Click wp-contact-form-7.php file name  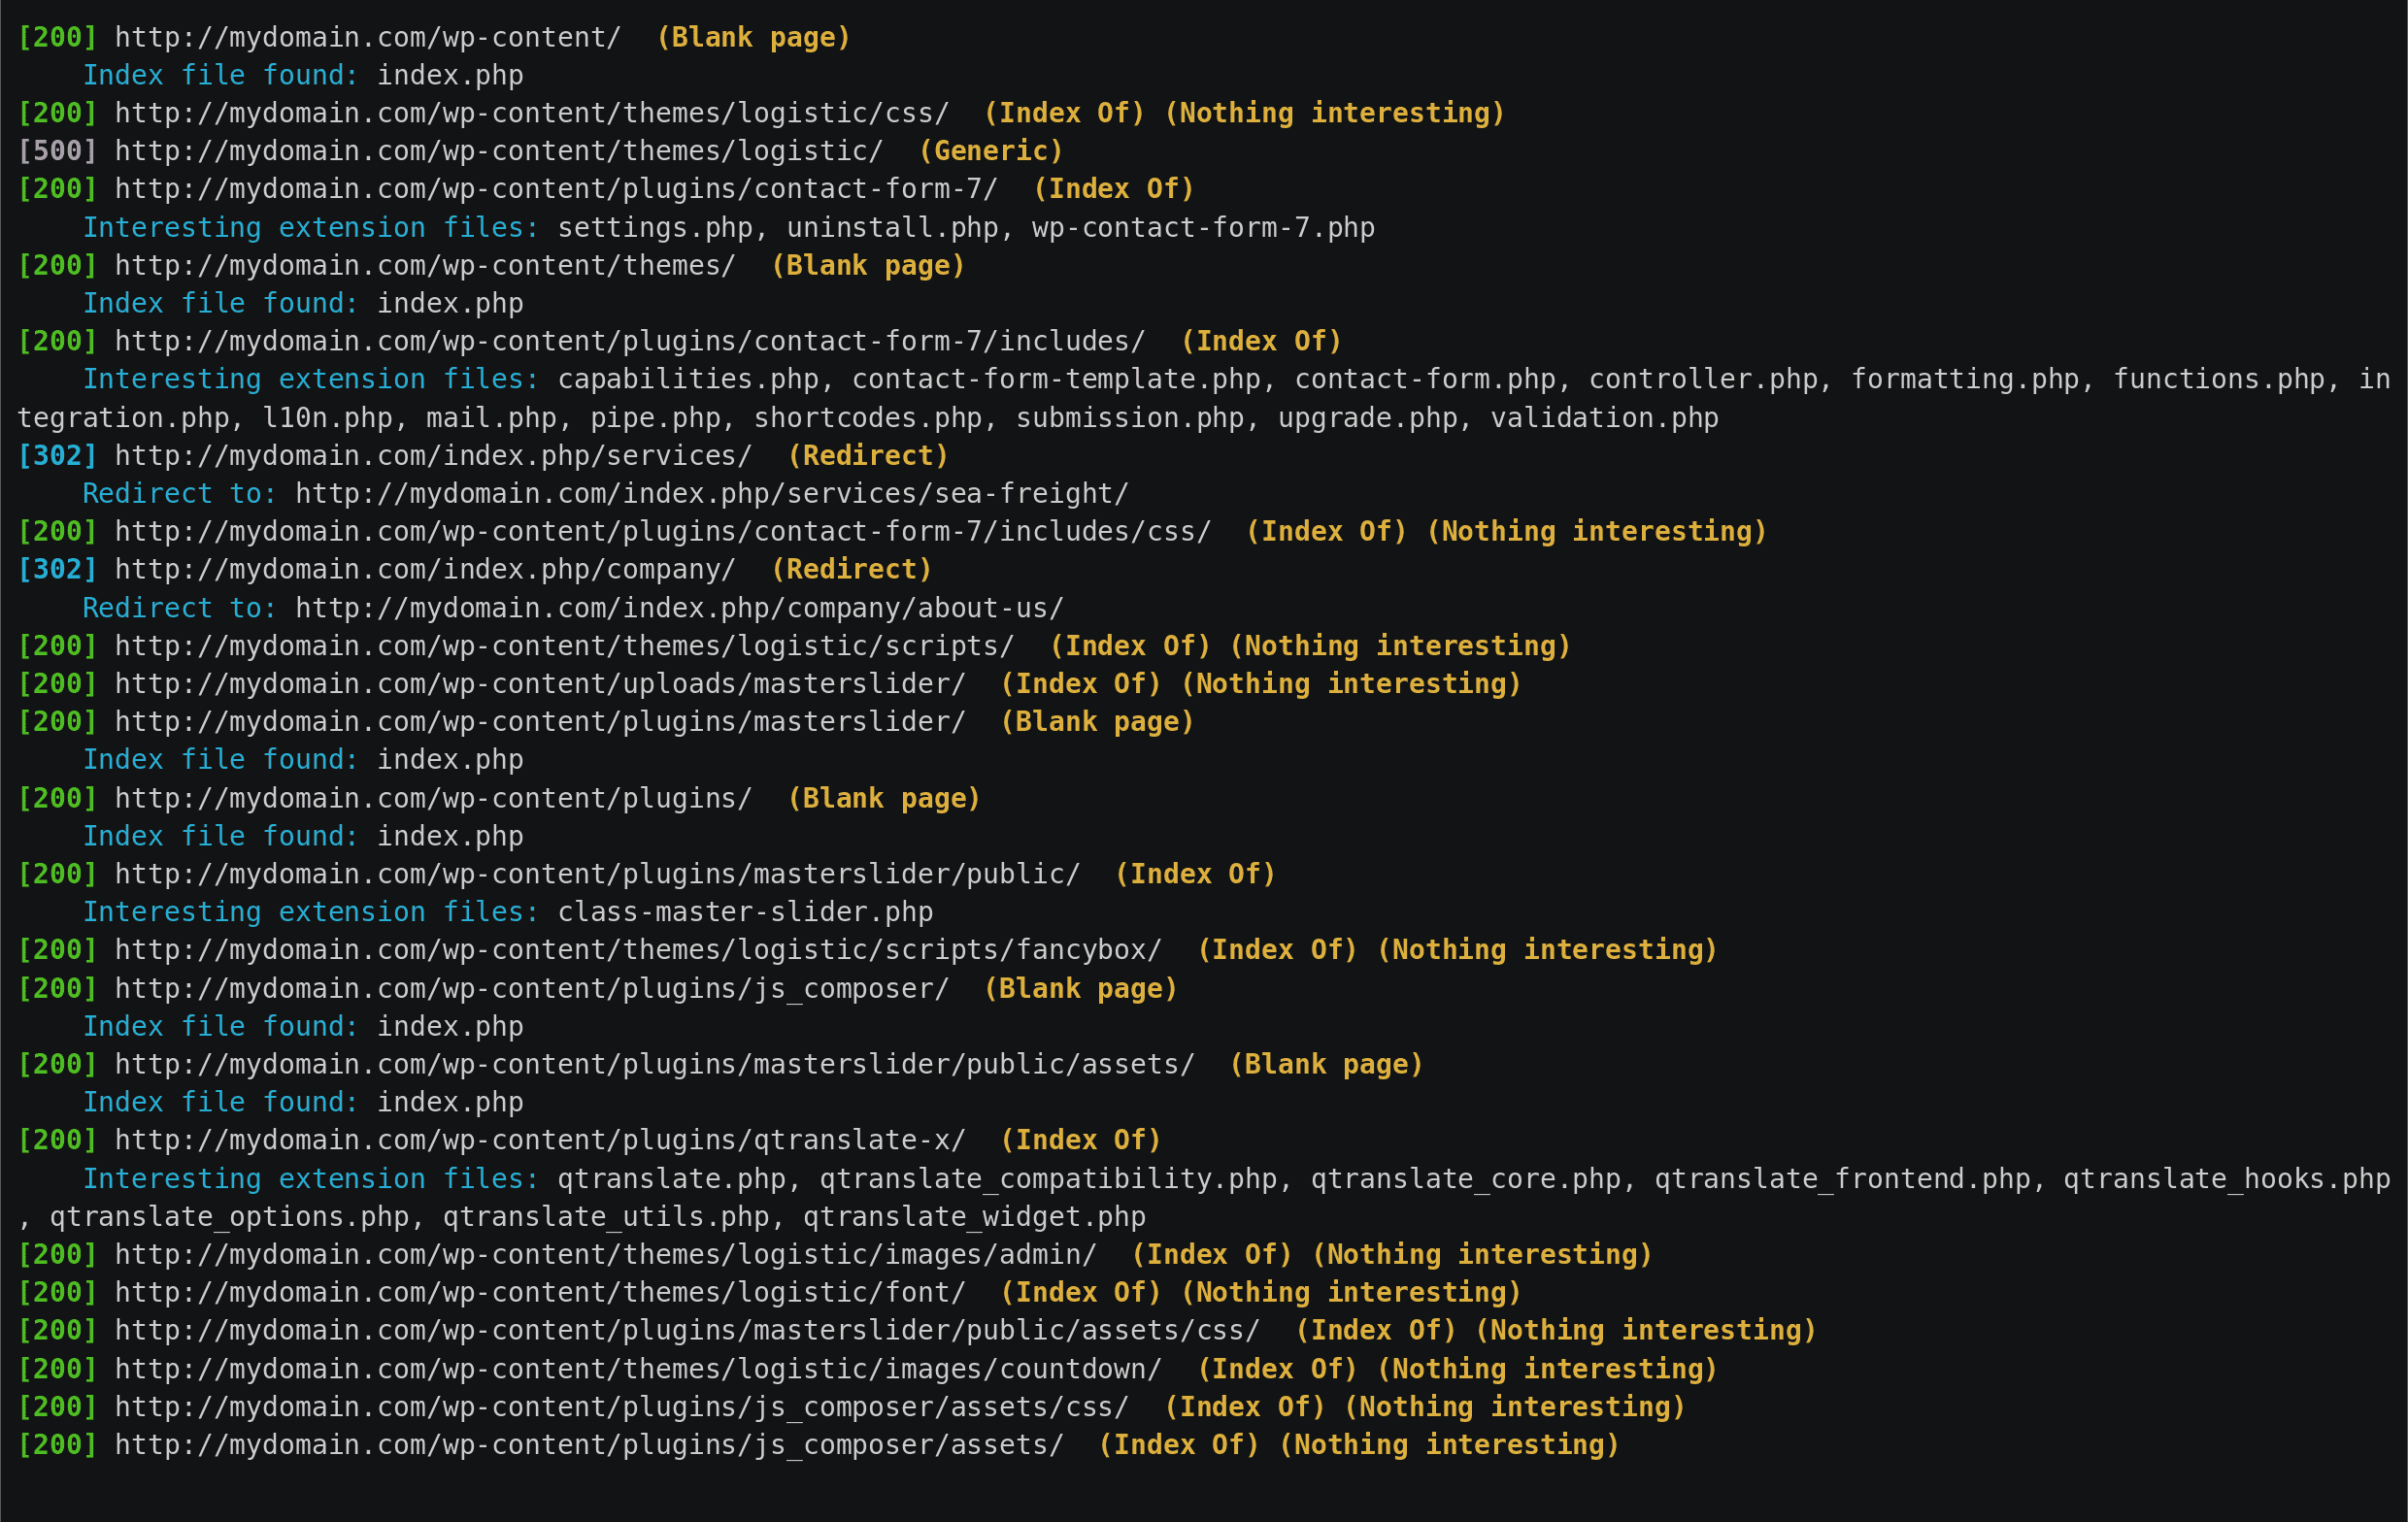tap(1203, 228)
